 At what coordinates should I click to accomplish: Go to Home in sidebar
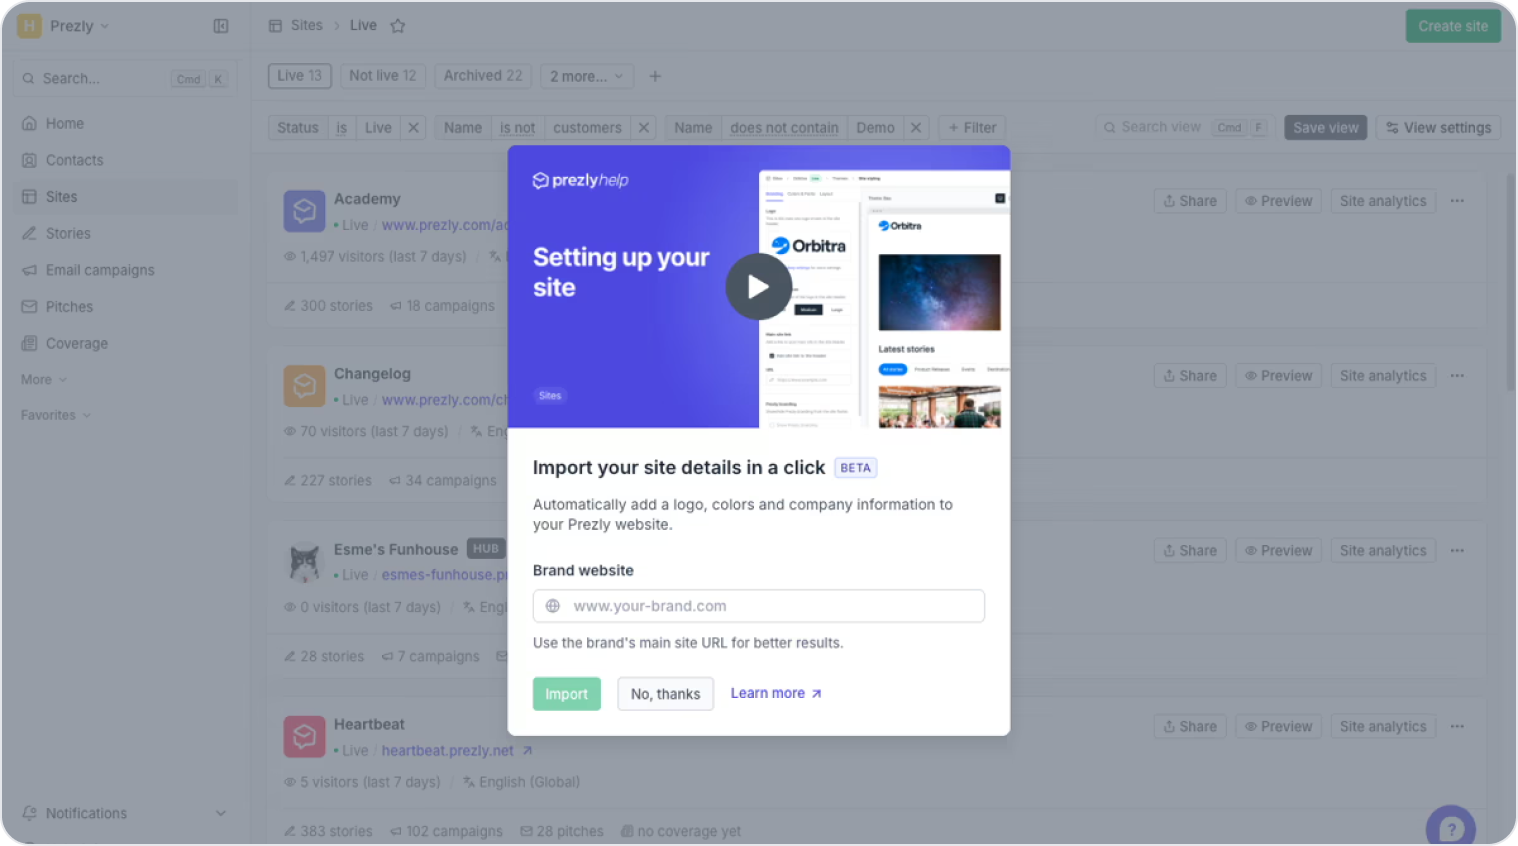(64, 123)
